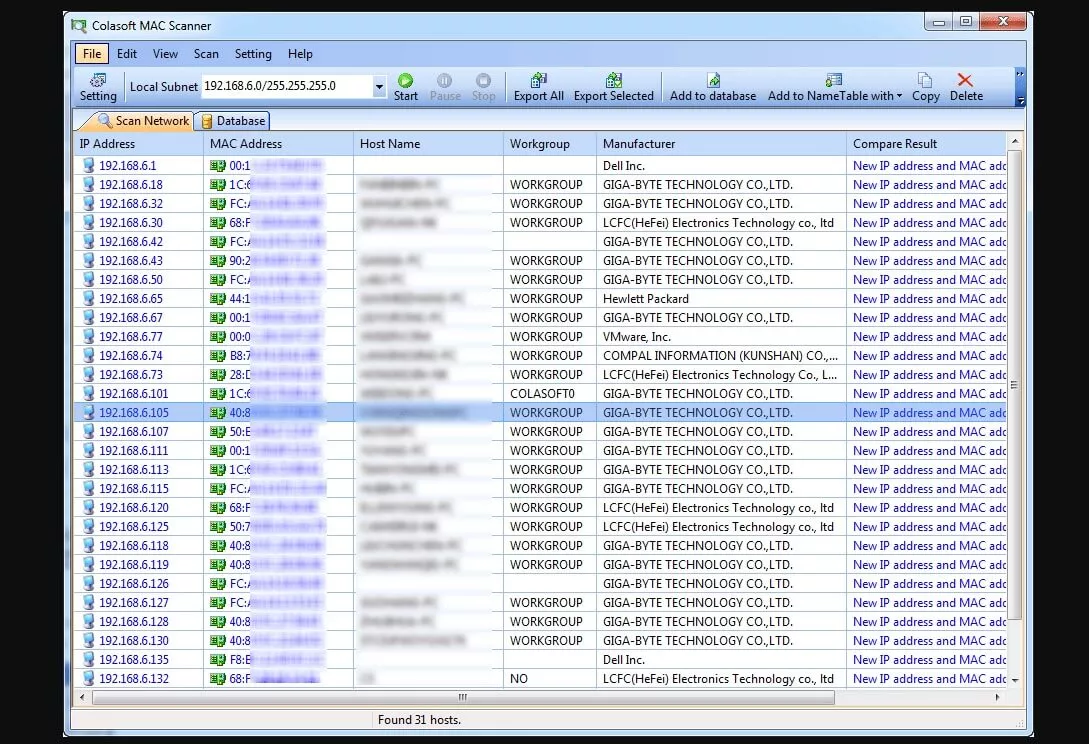The width and height of the screenshot is (1089, 744).
Task: Sort by Workgroup column header
Action: pyautogui.click(x=550, y=144)
